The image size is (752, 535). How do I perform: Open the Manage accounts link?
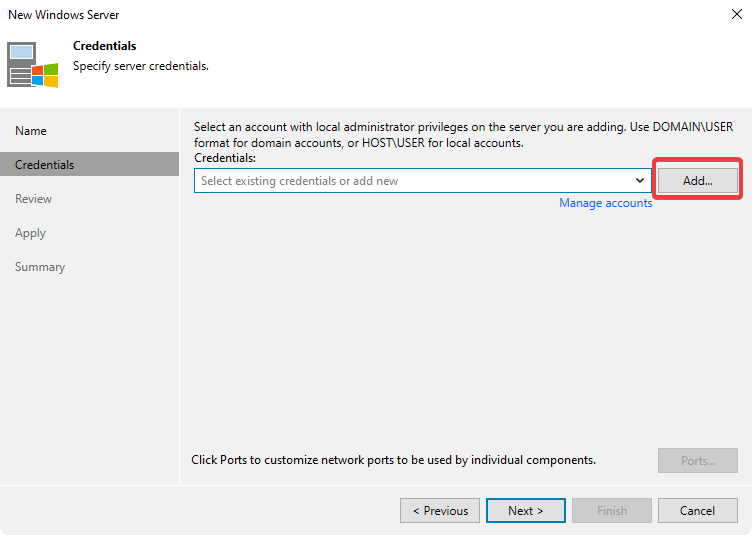pos(605,203)
